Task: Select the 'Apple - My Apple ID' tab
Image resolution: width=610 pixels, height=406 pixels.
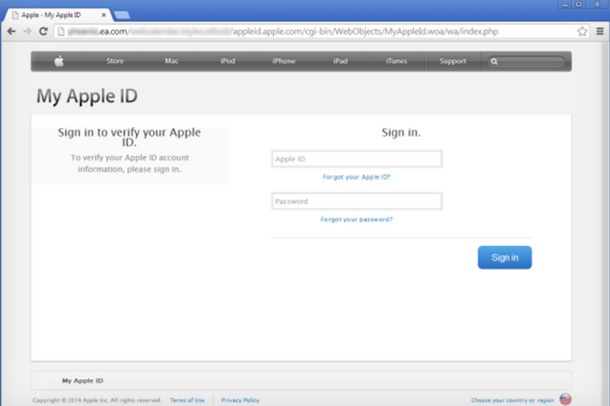Action: (x=55, y=15)
